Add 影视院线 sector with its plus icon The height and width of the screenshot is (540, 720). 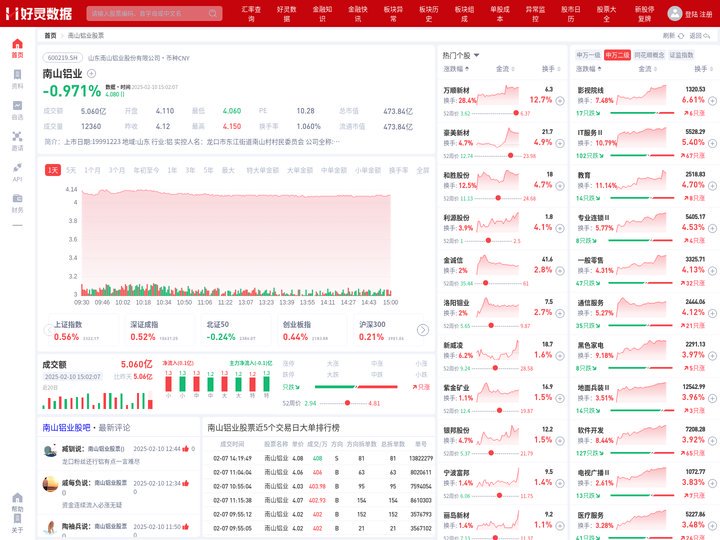[712, 101]
